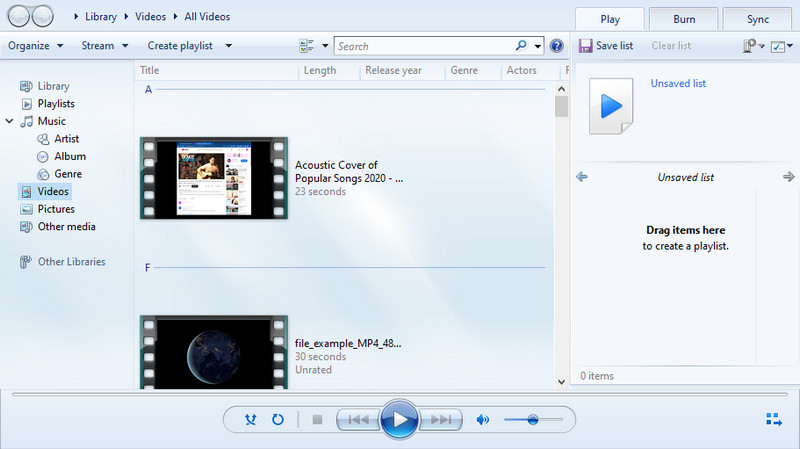Click the blue play icon for Unsaved list

[611, 106]
